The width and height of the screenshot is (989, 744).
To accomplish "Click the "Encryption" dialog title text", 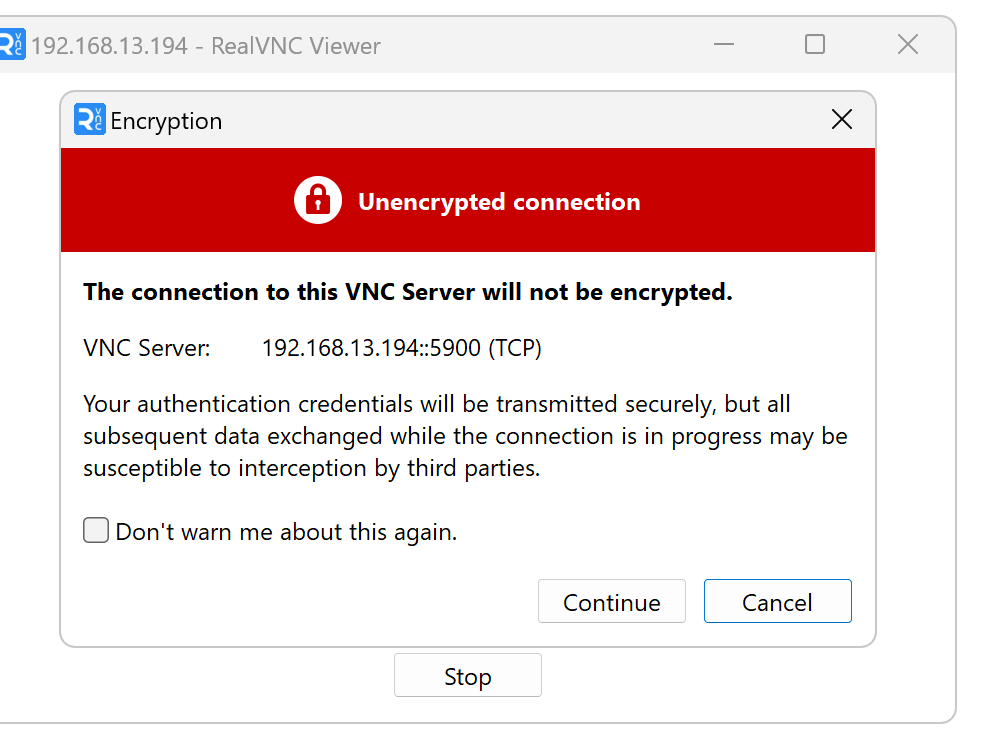I will (166, 121).
